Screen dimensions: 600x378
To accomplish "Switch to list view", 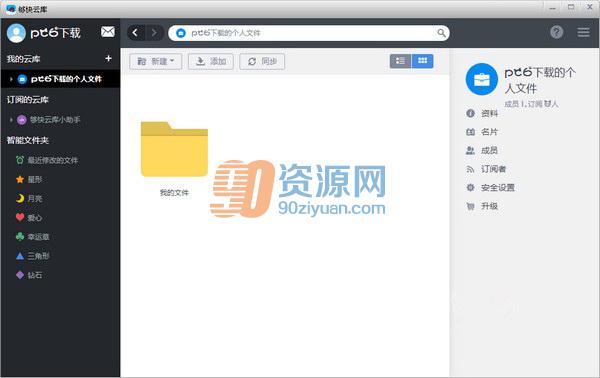I will click(x=400, y=61).
